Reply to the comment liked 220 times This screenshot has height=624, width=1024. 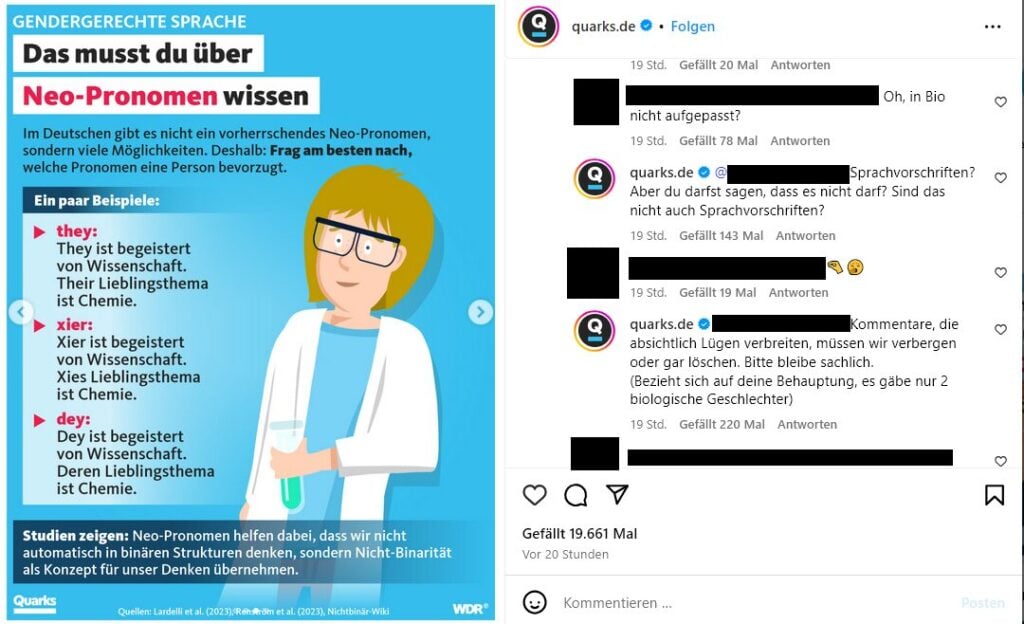807,424
